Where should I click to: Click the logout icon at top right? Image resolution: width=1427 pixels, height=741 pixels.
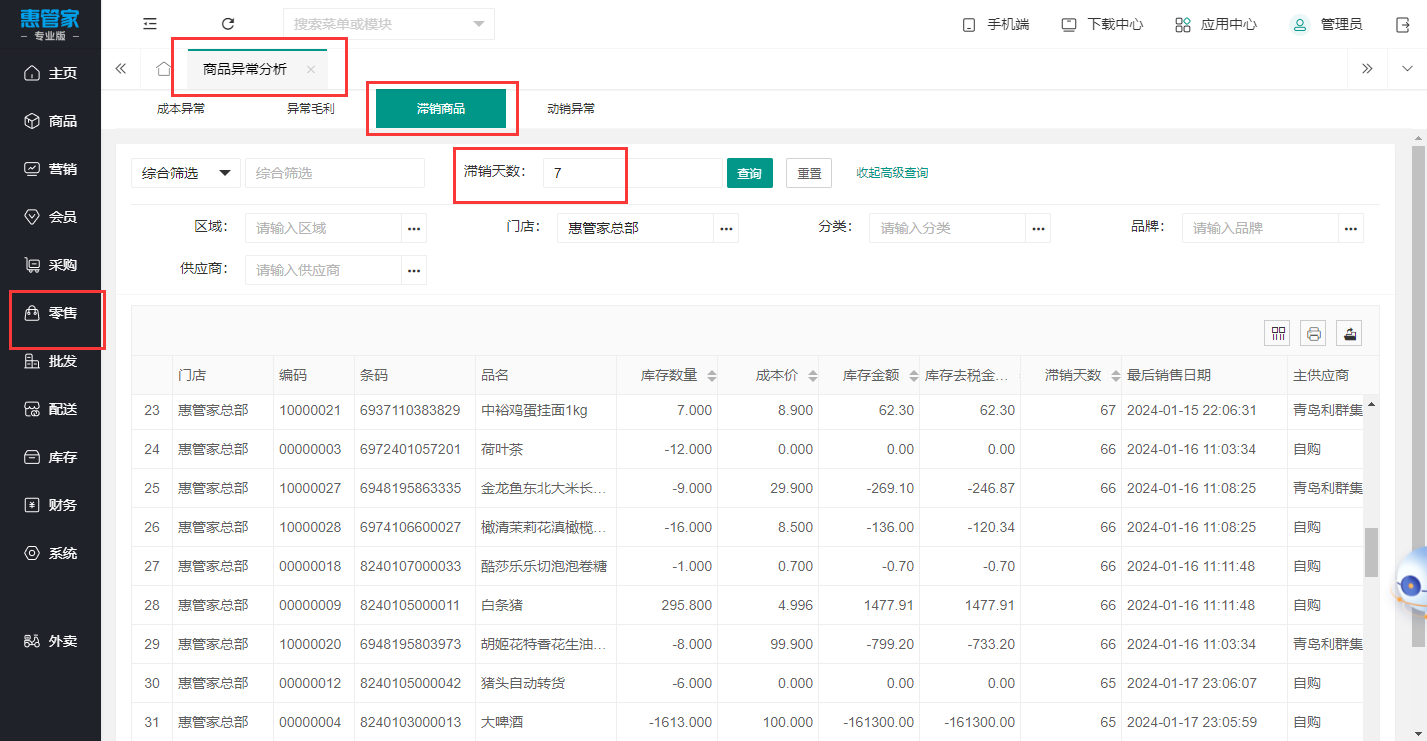pos(1403,24)
